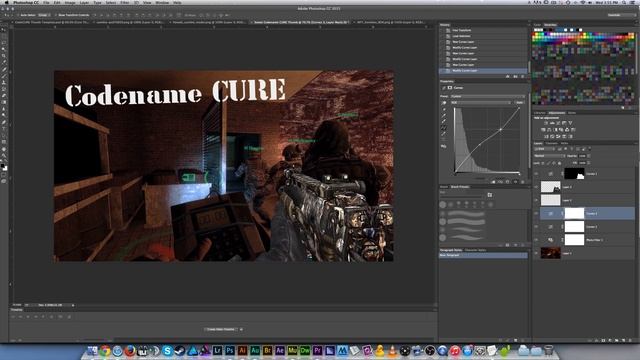Open the Curves Preset dropdown
The image size is (640, 360).
488,96
